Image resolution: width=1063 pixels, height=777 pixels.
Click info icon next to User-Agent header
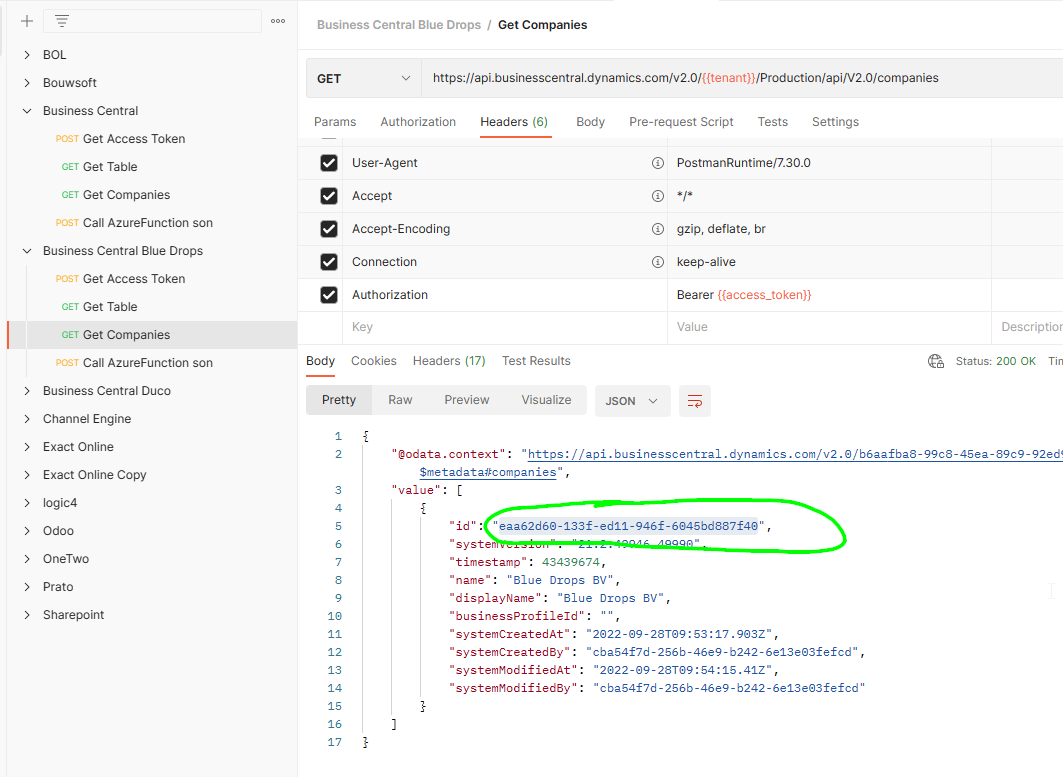[x=658, y=163]
